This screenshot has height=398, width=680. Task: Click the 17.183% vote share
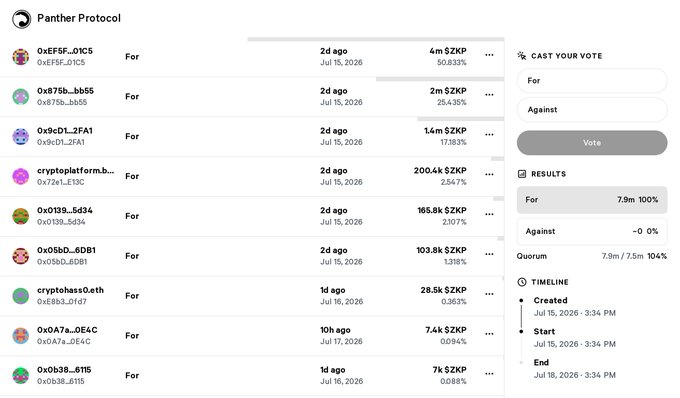pyautogui.click(x=453, y=142)
